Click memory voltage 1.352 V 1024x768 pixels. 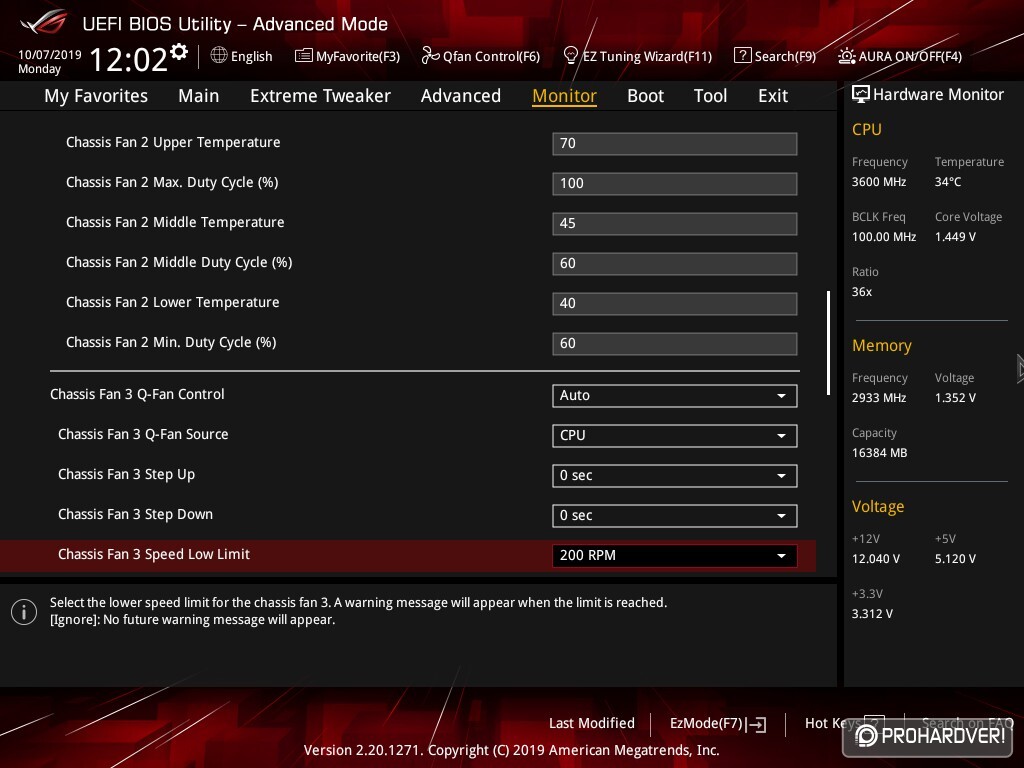(x=955, y=397)
